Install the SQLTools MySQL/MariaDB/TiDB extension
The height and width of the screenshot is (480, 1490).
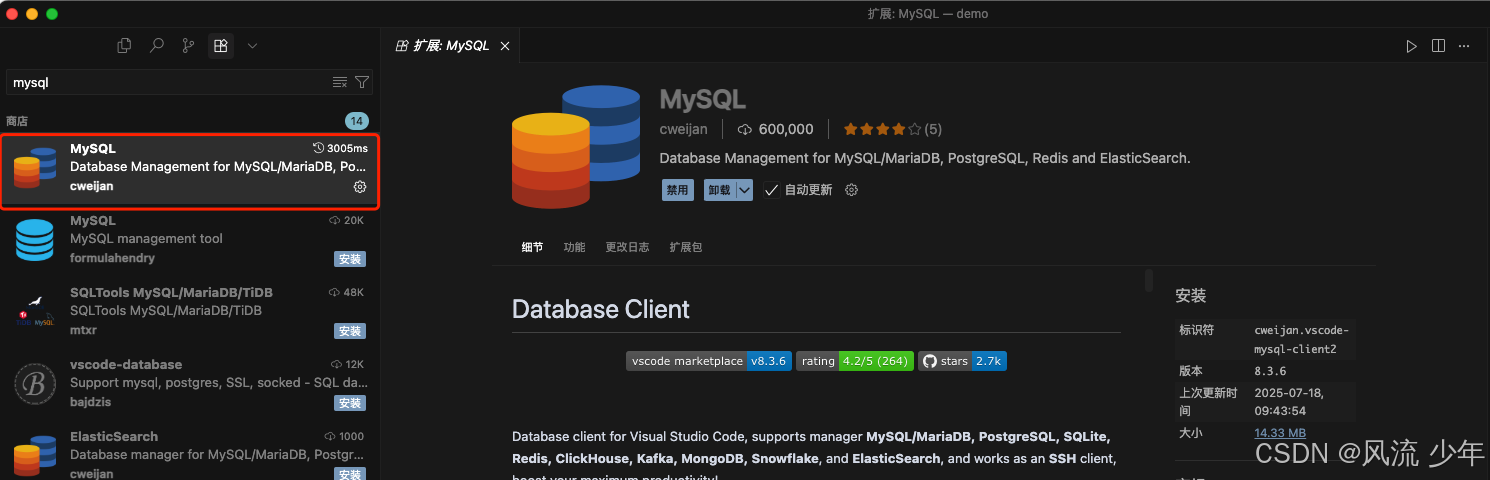click(350, 331)
